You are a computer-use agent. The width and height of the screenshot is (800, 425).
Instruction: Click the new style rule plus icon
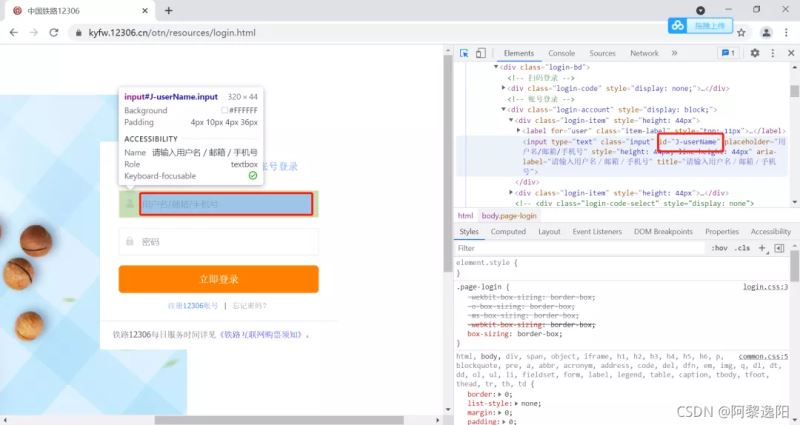(x=762, y=247)
